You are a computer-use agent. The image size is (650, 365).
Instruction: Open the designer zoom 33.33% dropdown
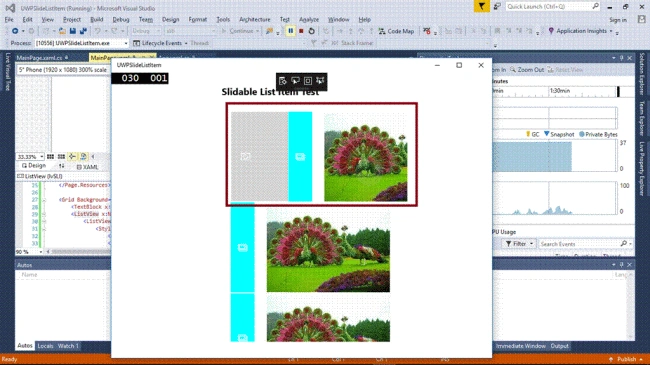click(41, 157)
